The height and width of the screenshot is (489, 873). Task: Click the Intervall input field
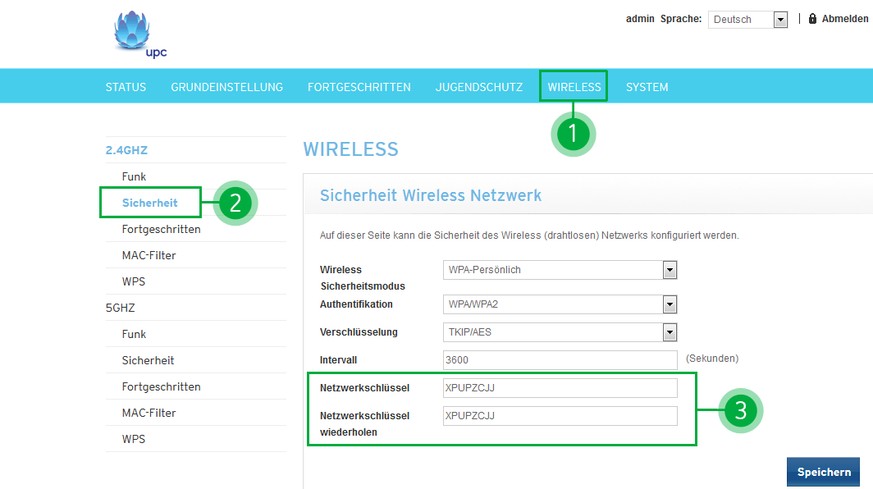coord(560,360)
